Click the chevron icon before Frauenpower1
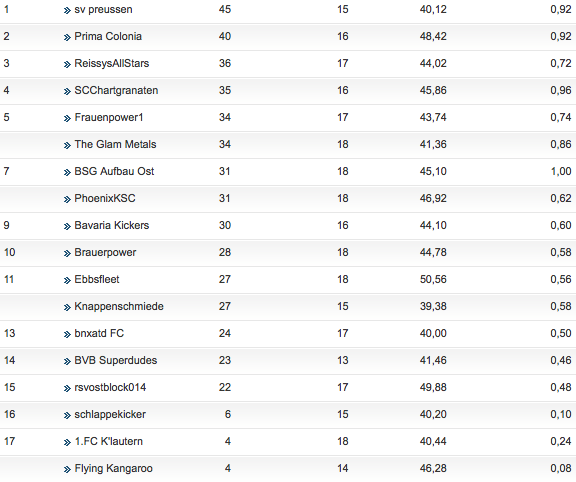 pyautogui.click(x=67, y=119)
